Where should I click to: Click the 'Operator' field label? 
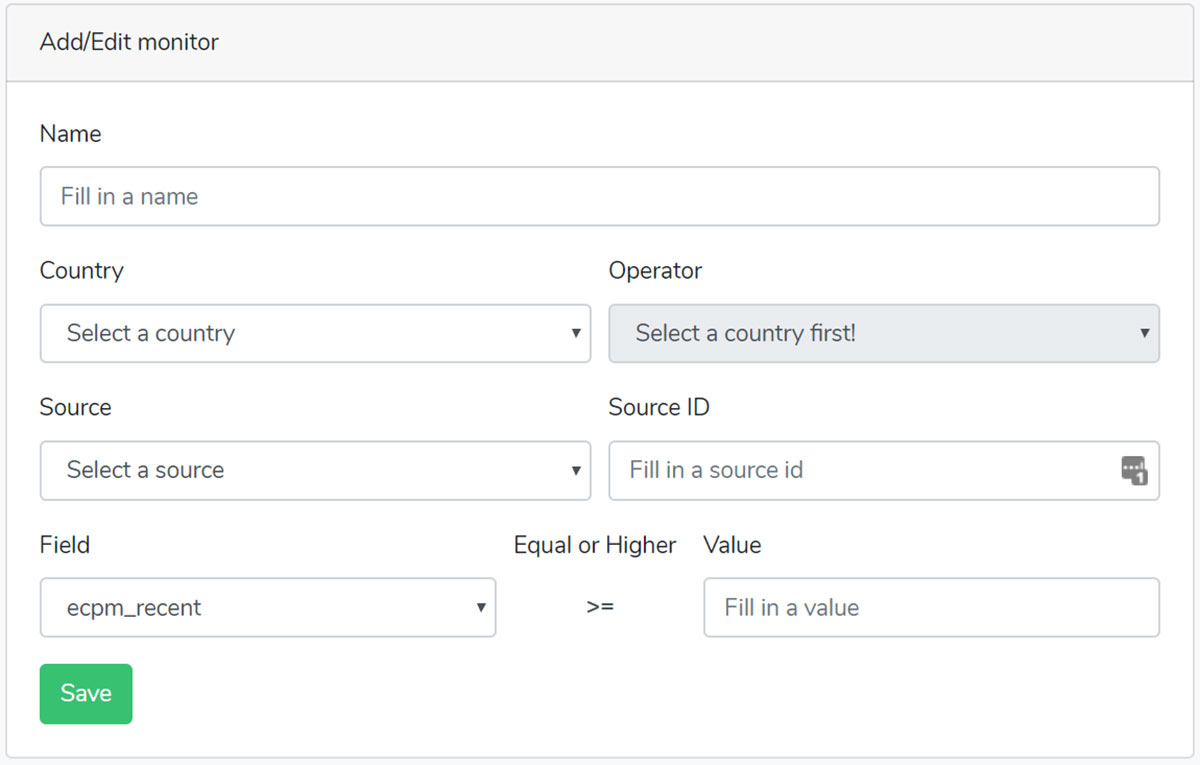tap(656, 271)
